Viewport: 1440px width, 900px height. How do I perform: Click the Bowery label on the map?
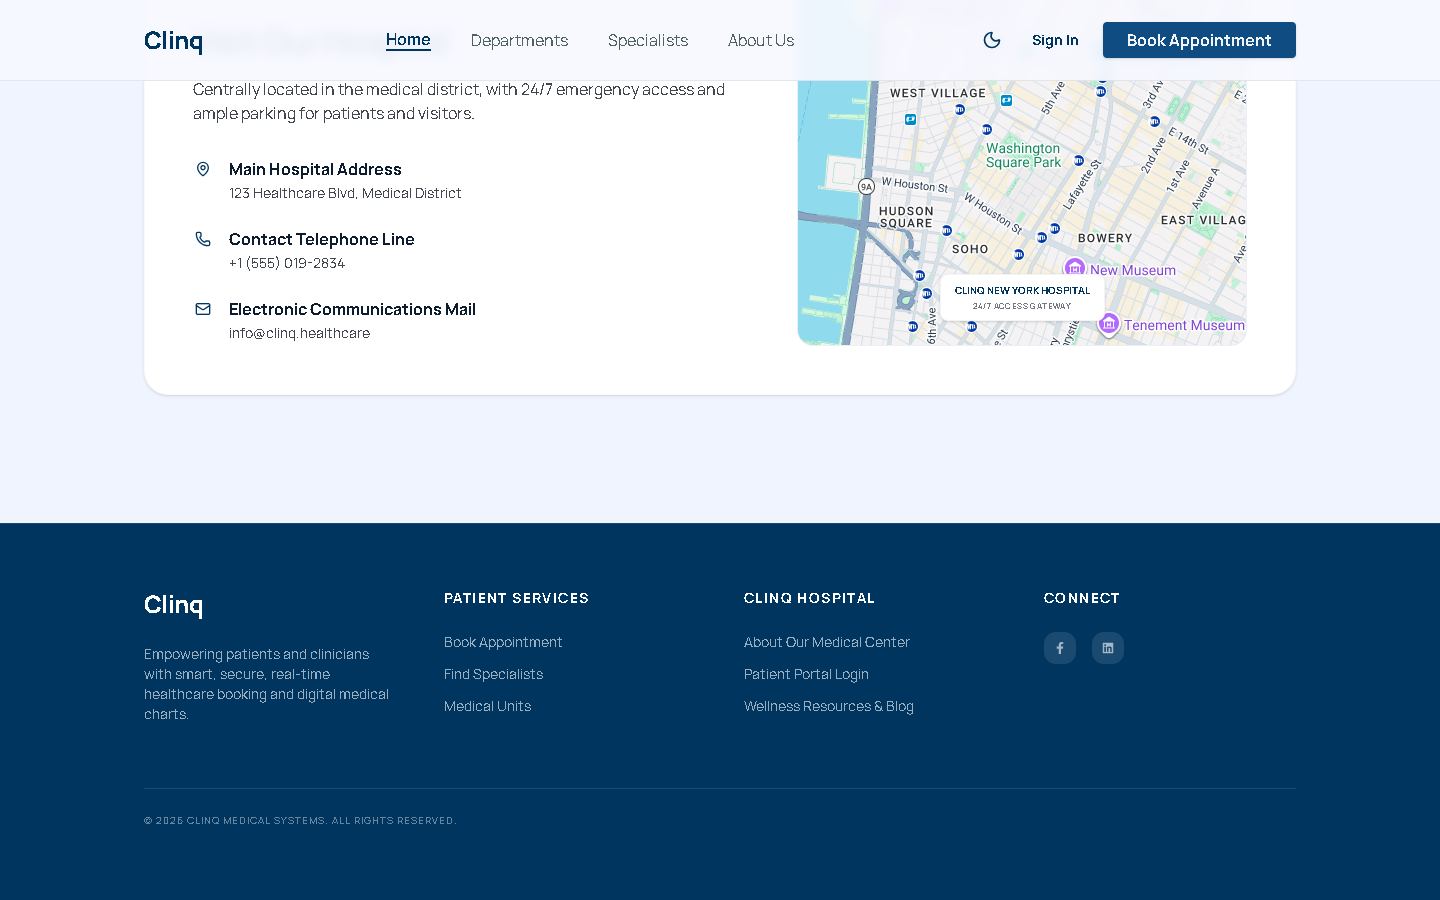[x=1105, y=238]
